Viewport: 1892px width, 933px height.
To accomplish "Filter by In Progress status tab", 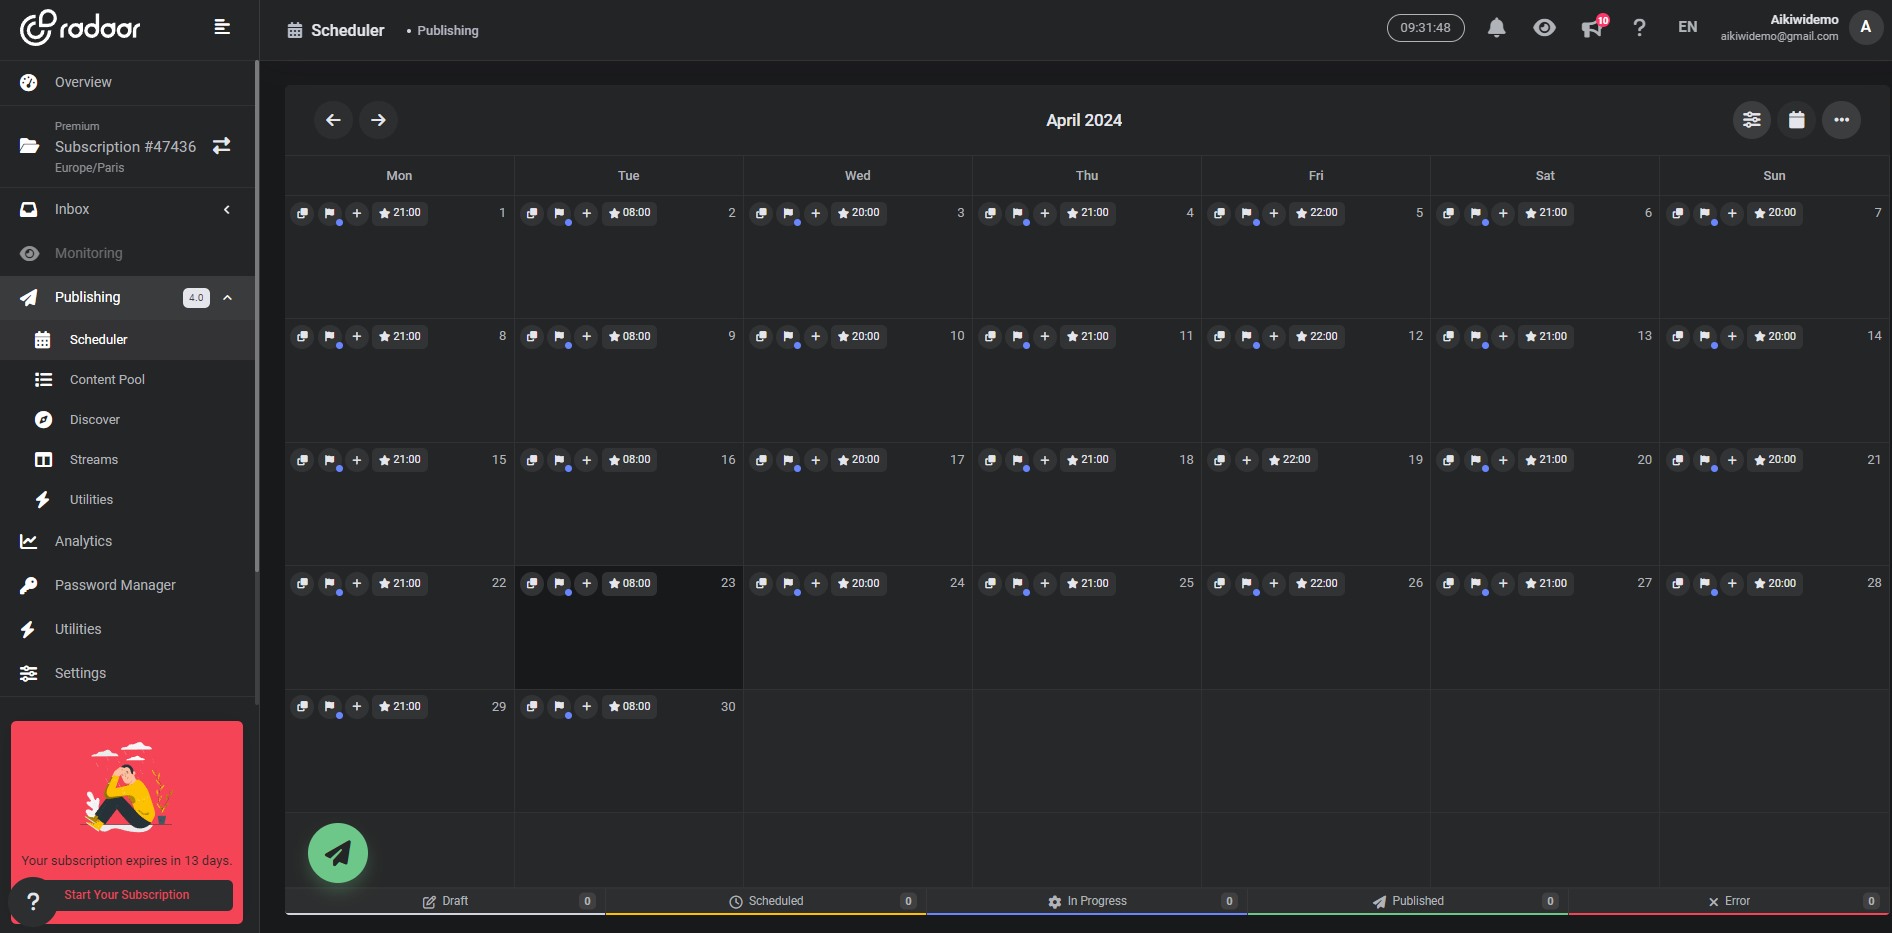I will [x=1087, y=901].
